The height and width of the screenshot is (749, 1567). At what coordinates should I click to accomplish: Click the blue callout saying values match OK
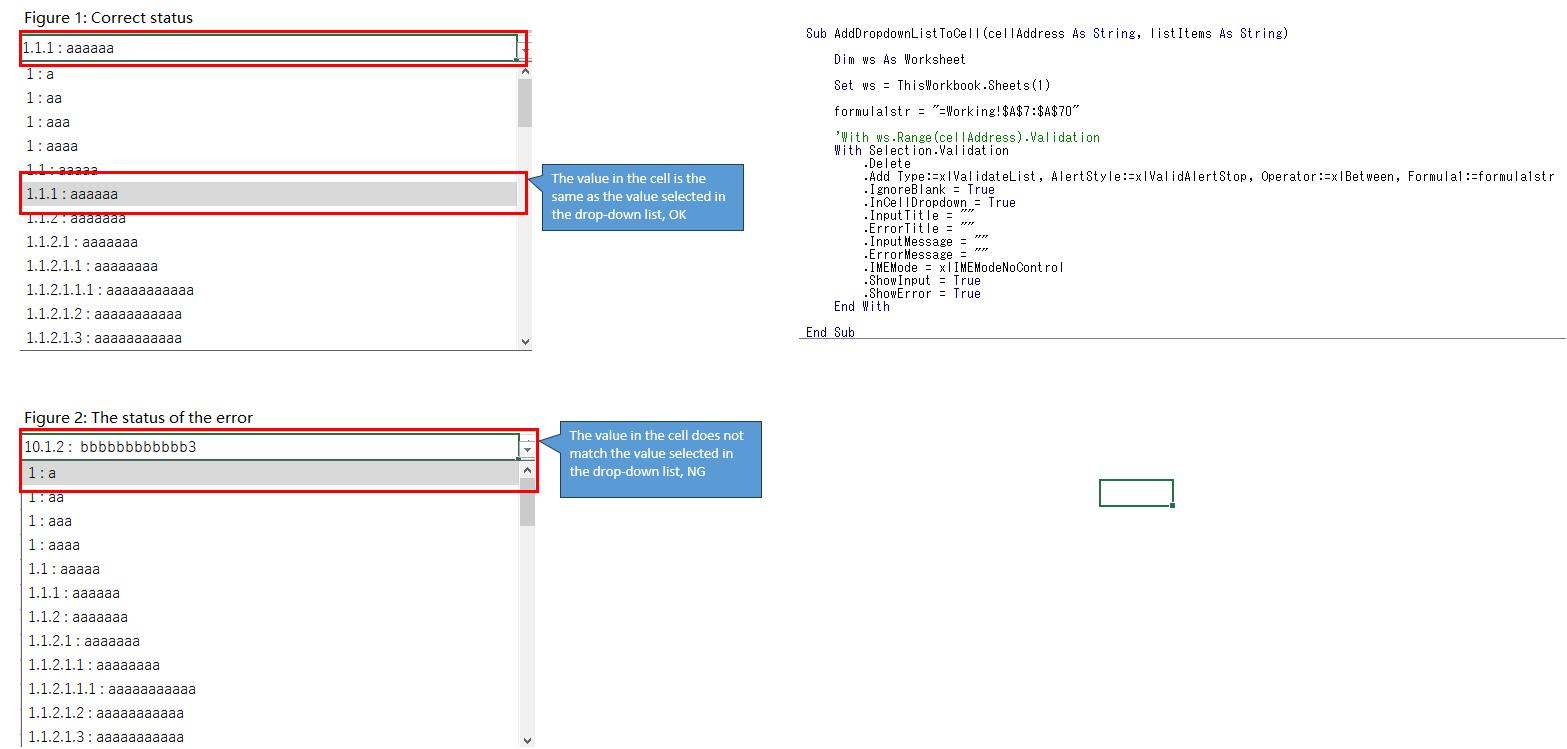coord(642,197)
